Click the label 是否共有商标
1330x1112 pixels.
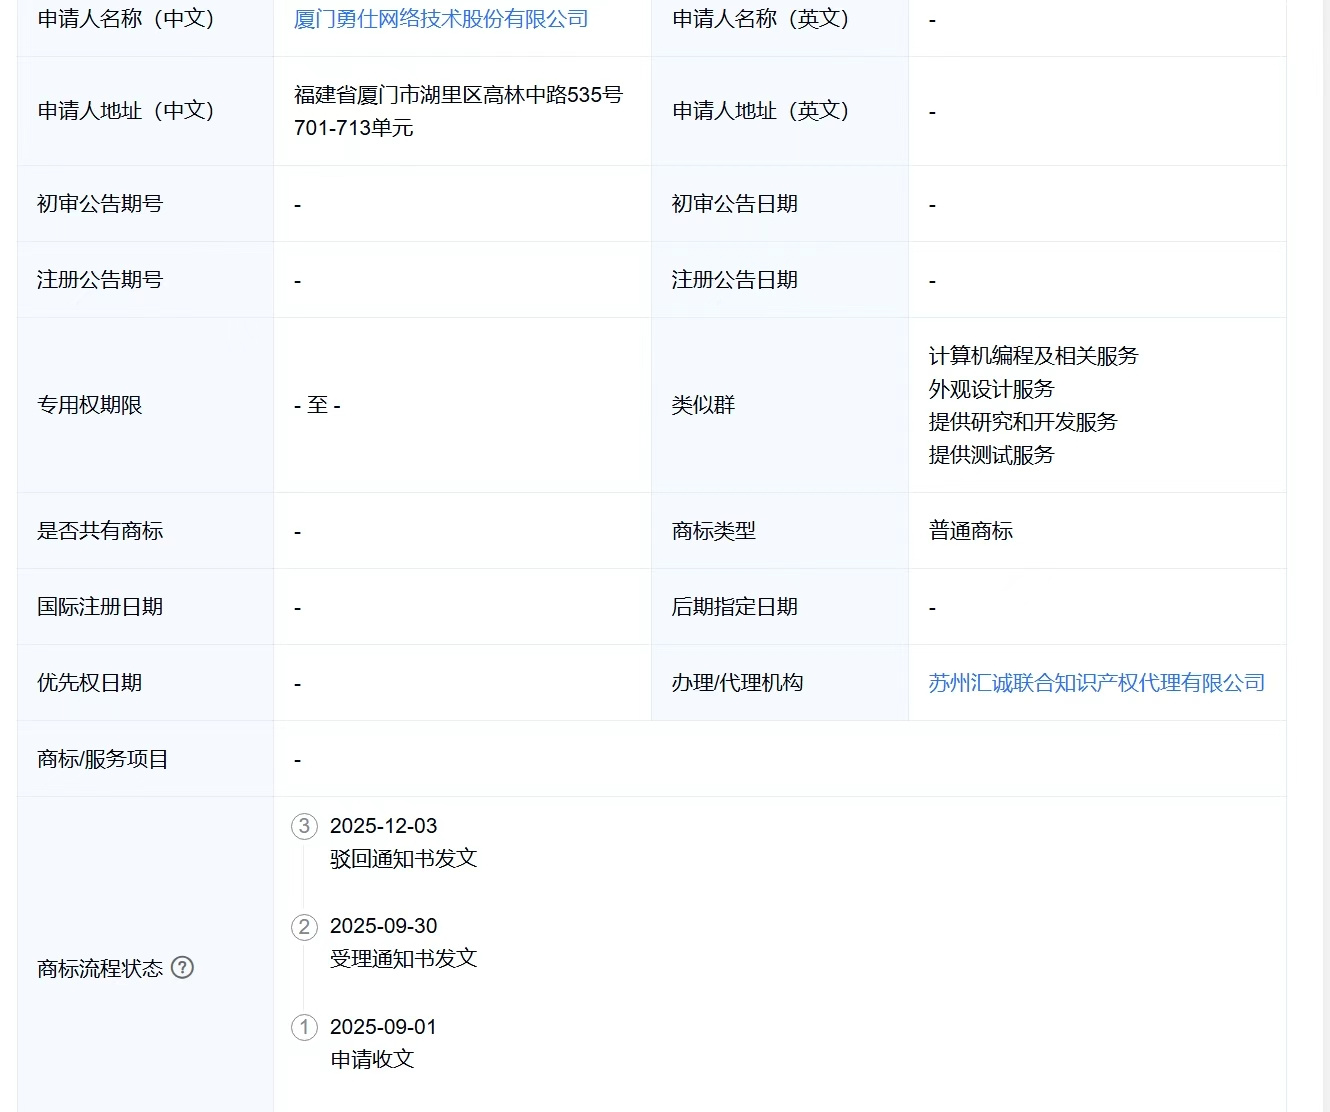[100, 531]
